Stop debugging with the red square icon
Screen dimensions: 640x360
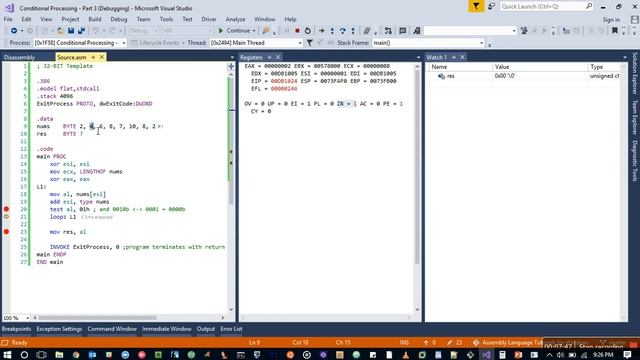[x=297, y=31]
